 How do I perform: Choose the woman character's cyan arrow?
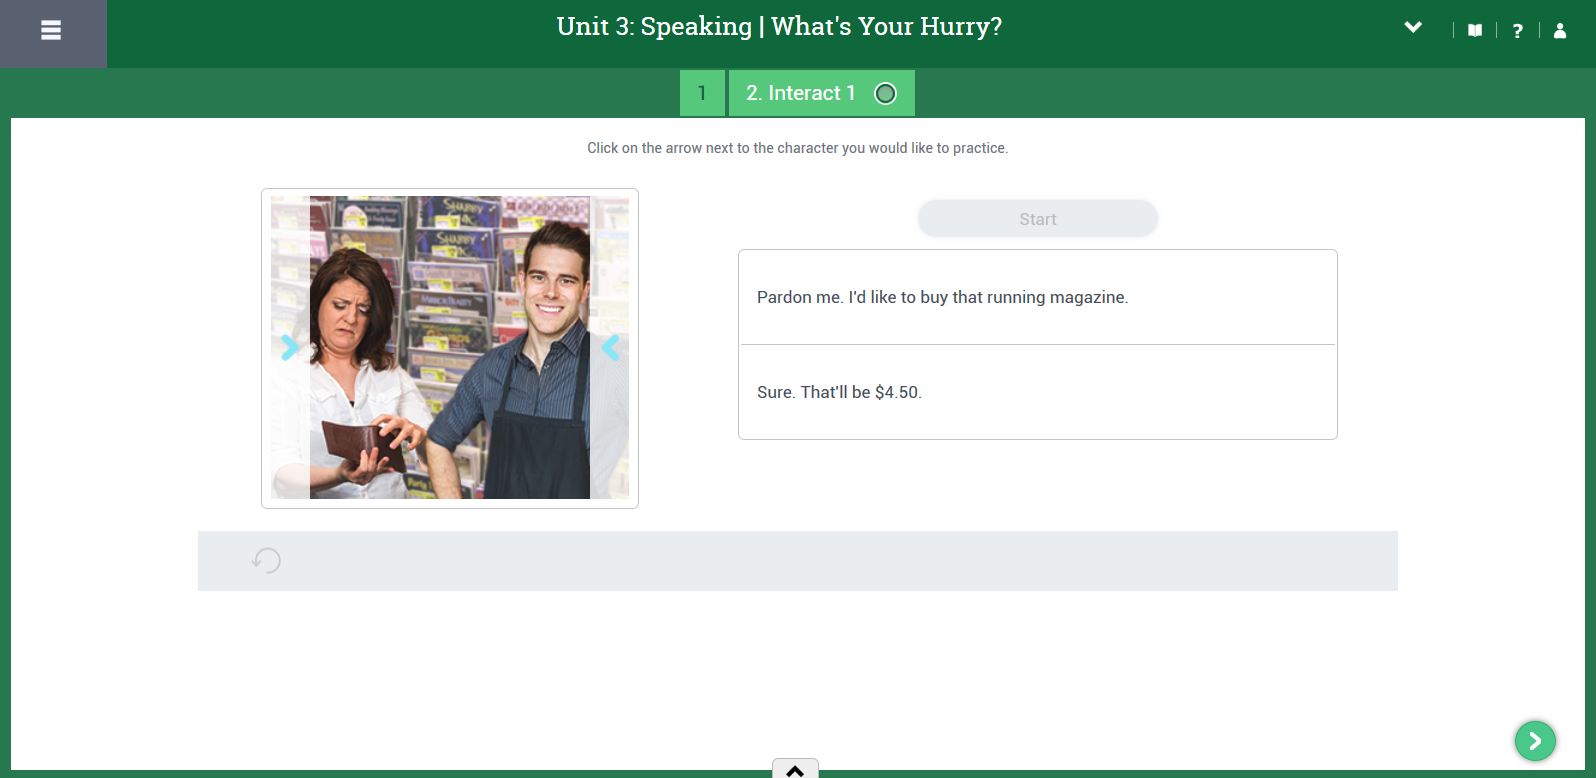pyautogui.click(x=290, y=347)
